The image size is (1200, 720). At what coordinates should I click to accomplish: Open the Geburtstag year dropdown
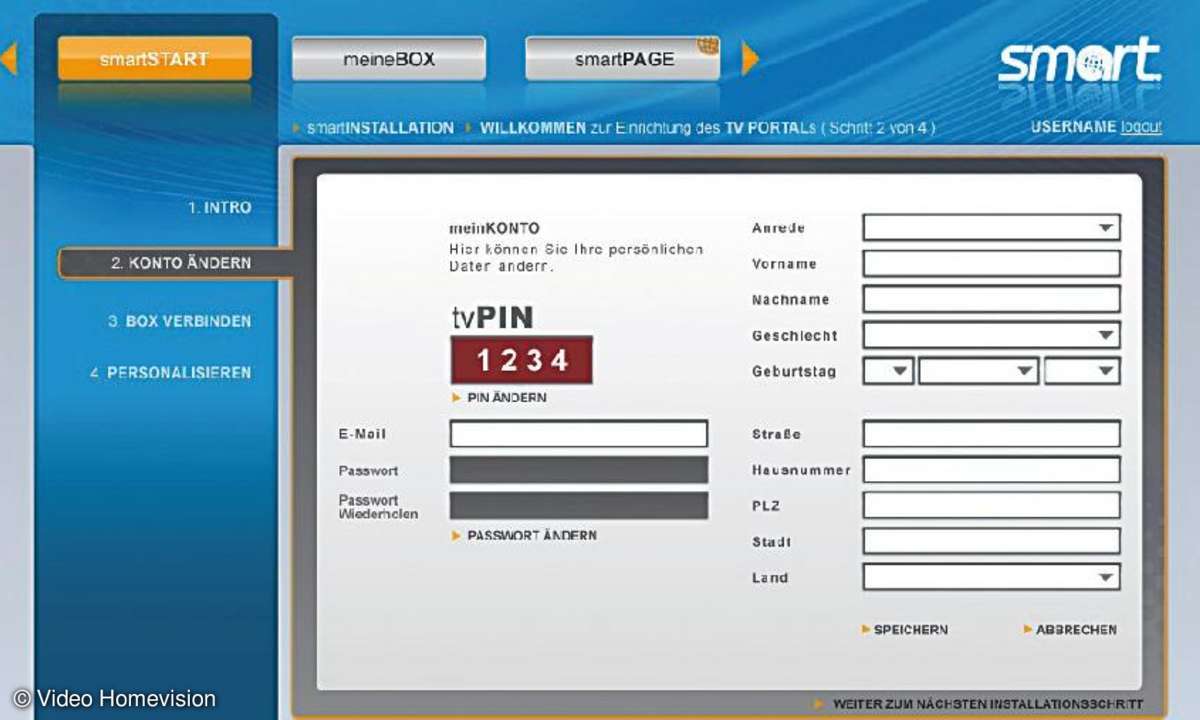click(x=1082, y=371)
